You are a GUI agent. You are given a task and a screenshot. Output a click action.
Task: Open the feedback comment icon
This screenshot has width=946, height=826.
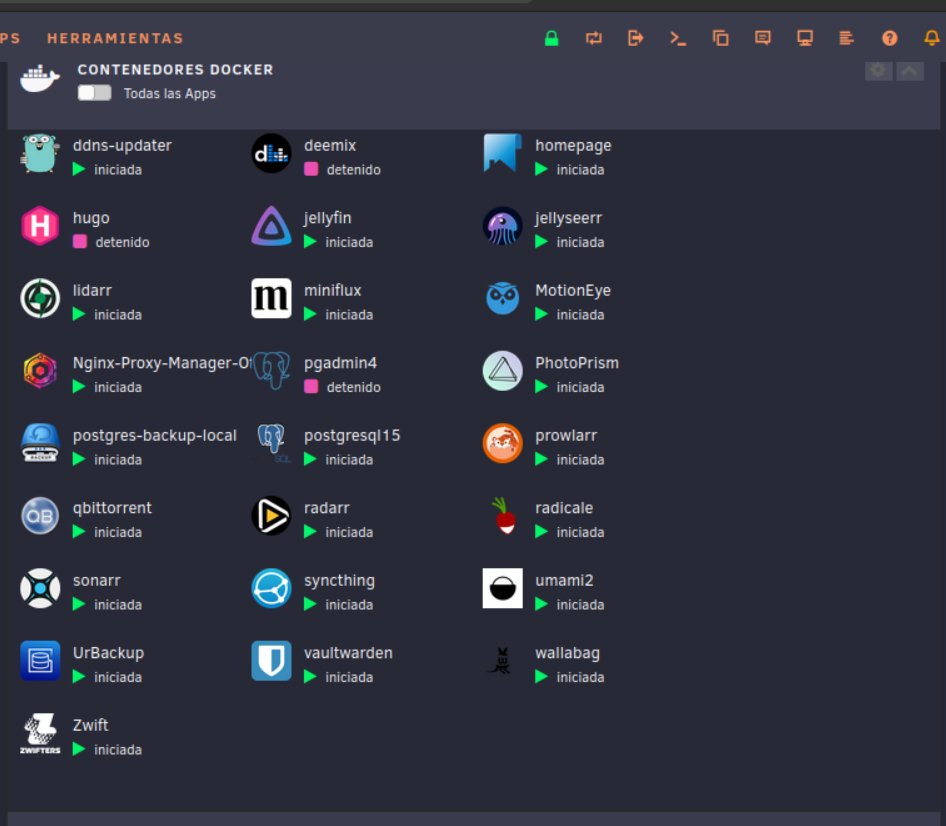[763, 38]
